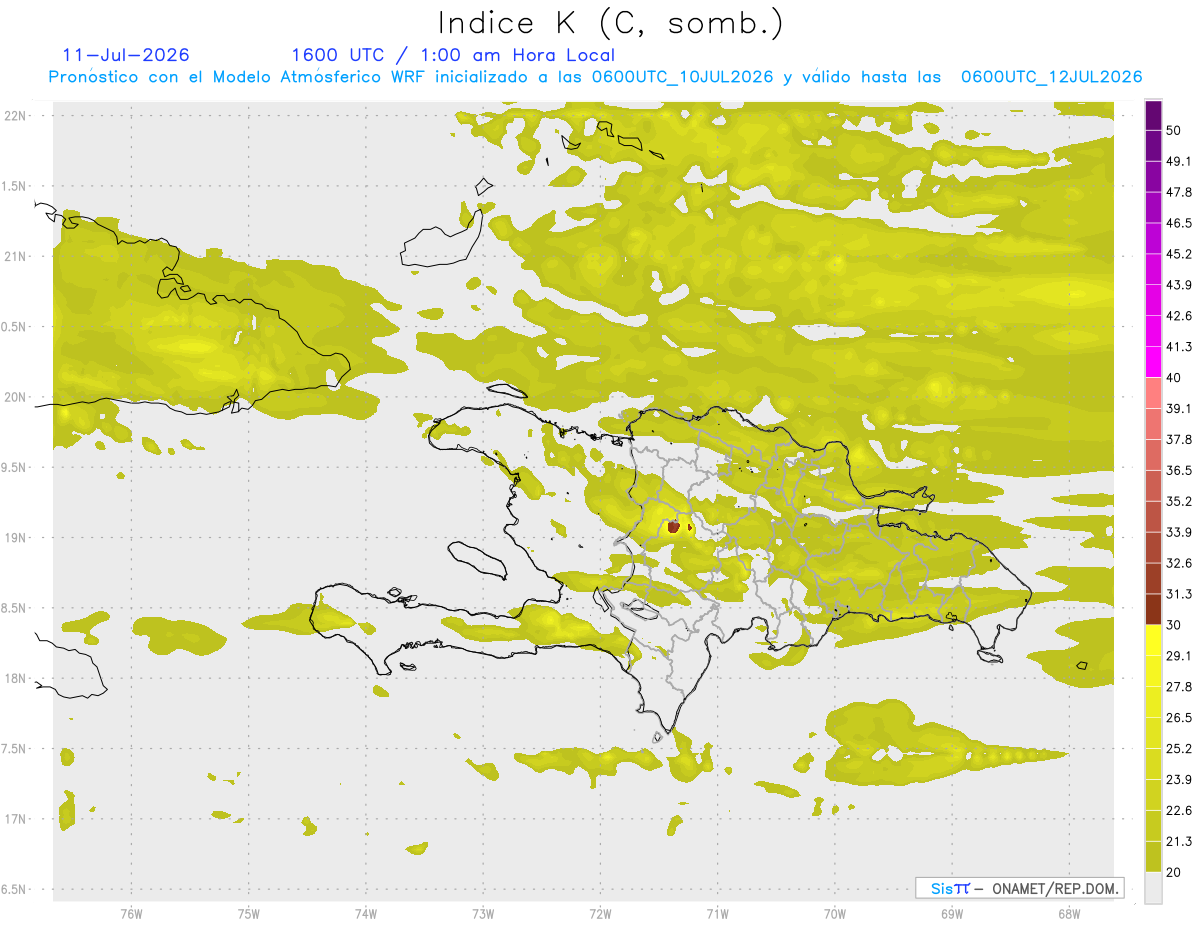Click the "70W" longitude label
The height and width of the screenshot is (927, 1200).
835,914
